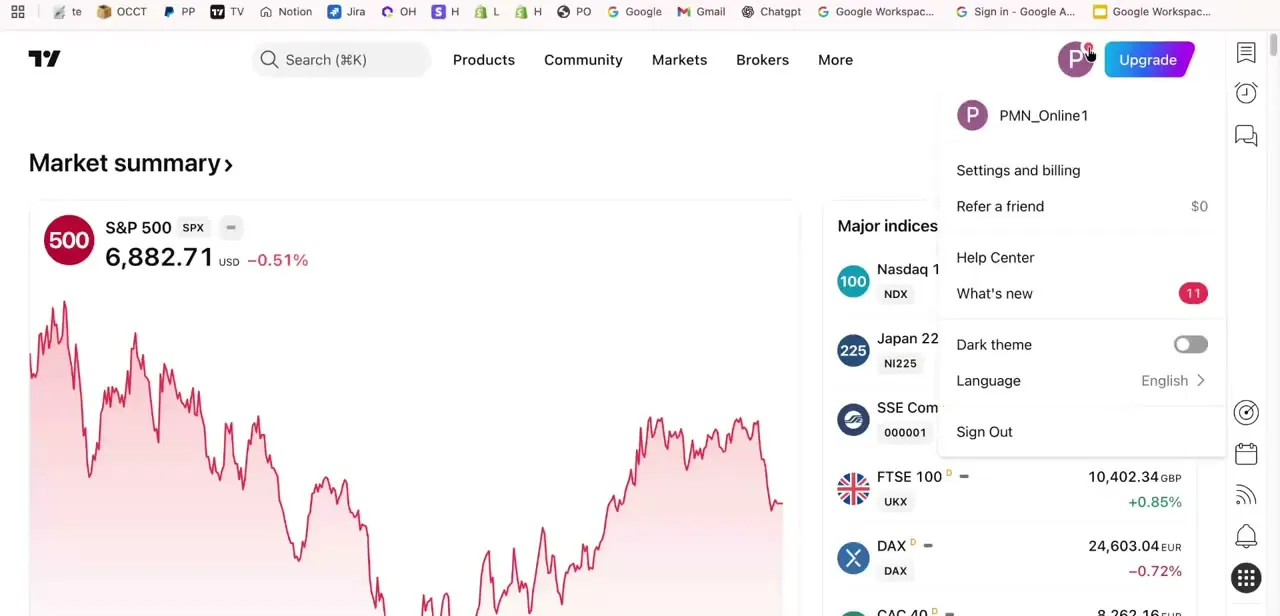
Task: Click the FTSE 100 UK flag icon
Action: click(x=853, y=488)
